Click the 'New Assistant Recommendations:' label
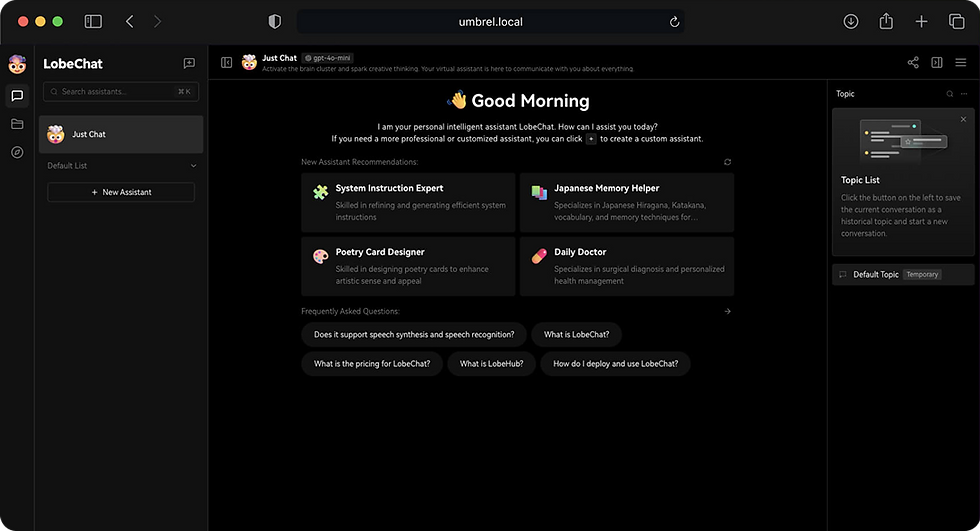Image resolution: width=980 pixels, height=531 pixels. pyautogui.click(x=359, y=162)
